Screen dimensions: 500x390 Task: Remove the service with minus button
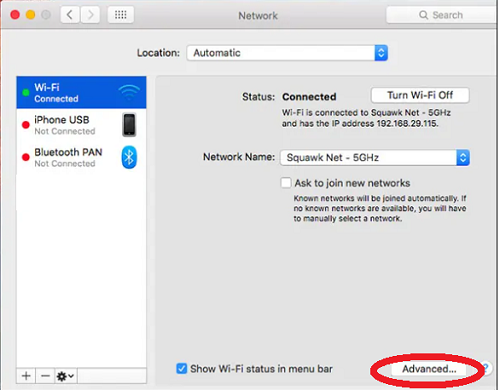(45, 376)
